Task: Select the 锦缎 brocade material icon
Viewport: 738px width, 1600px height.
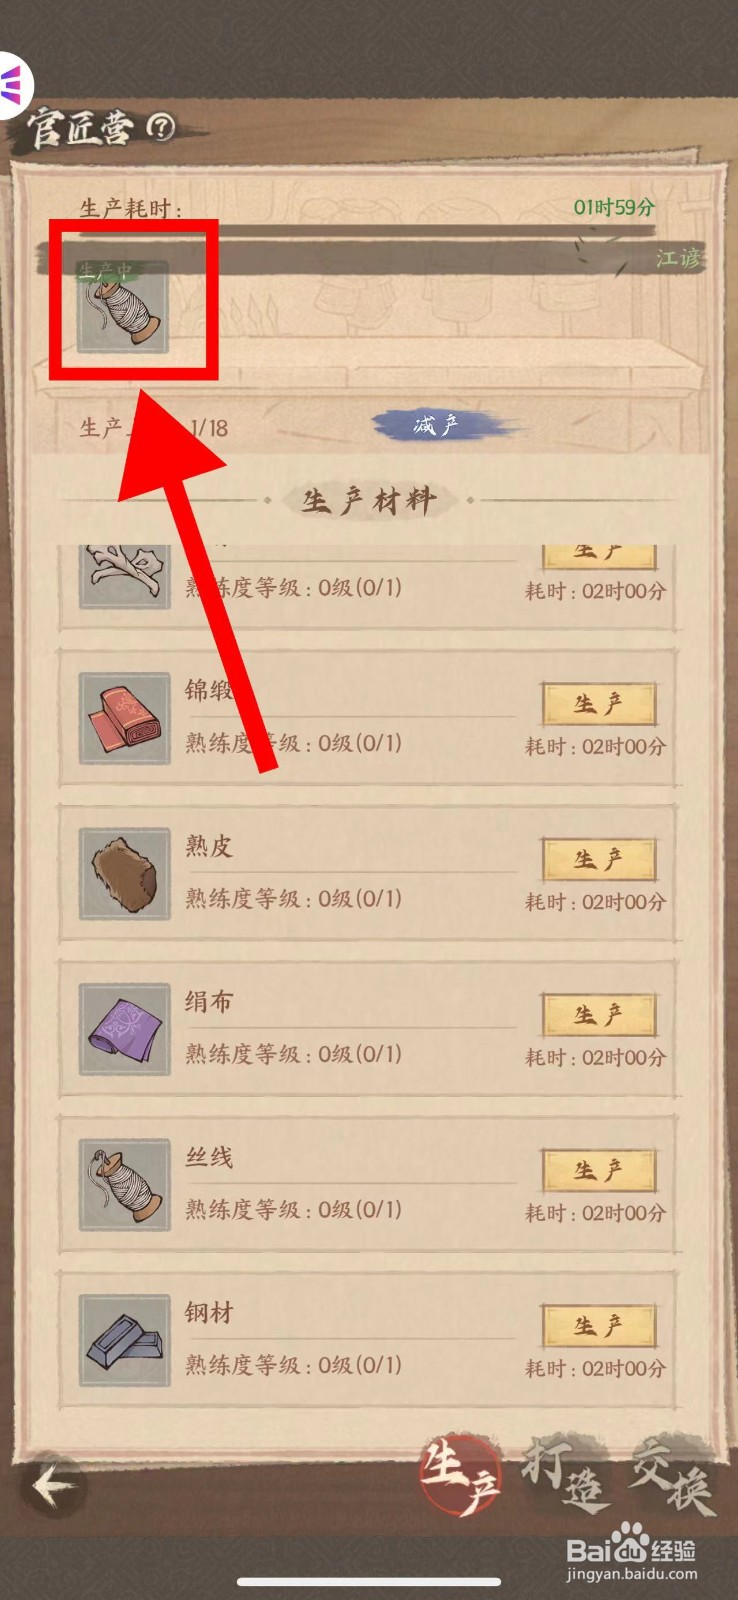Action: click(x=124, y=718)
